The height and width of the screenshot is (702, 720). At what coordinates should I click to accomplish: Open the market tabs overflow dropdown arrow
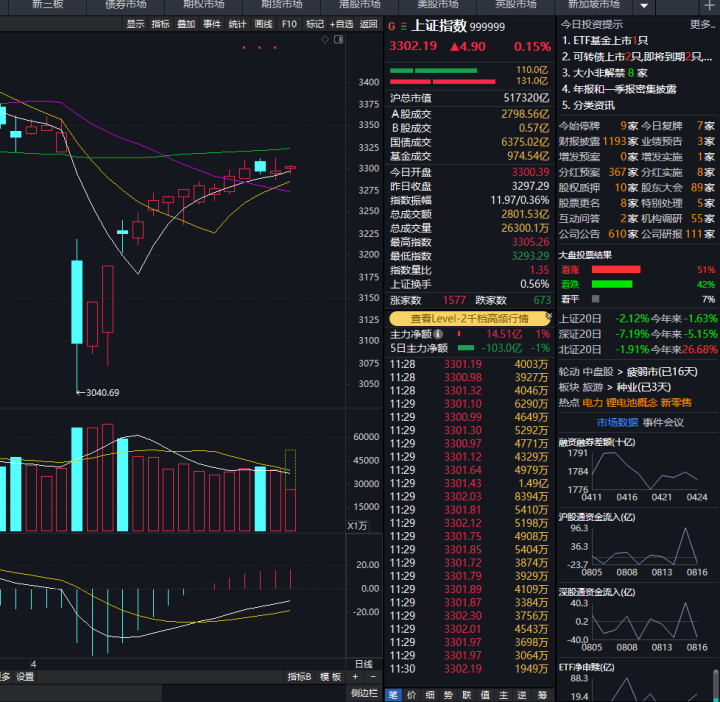tap(643, 6)
